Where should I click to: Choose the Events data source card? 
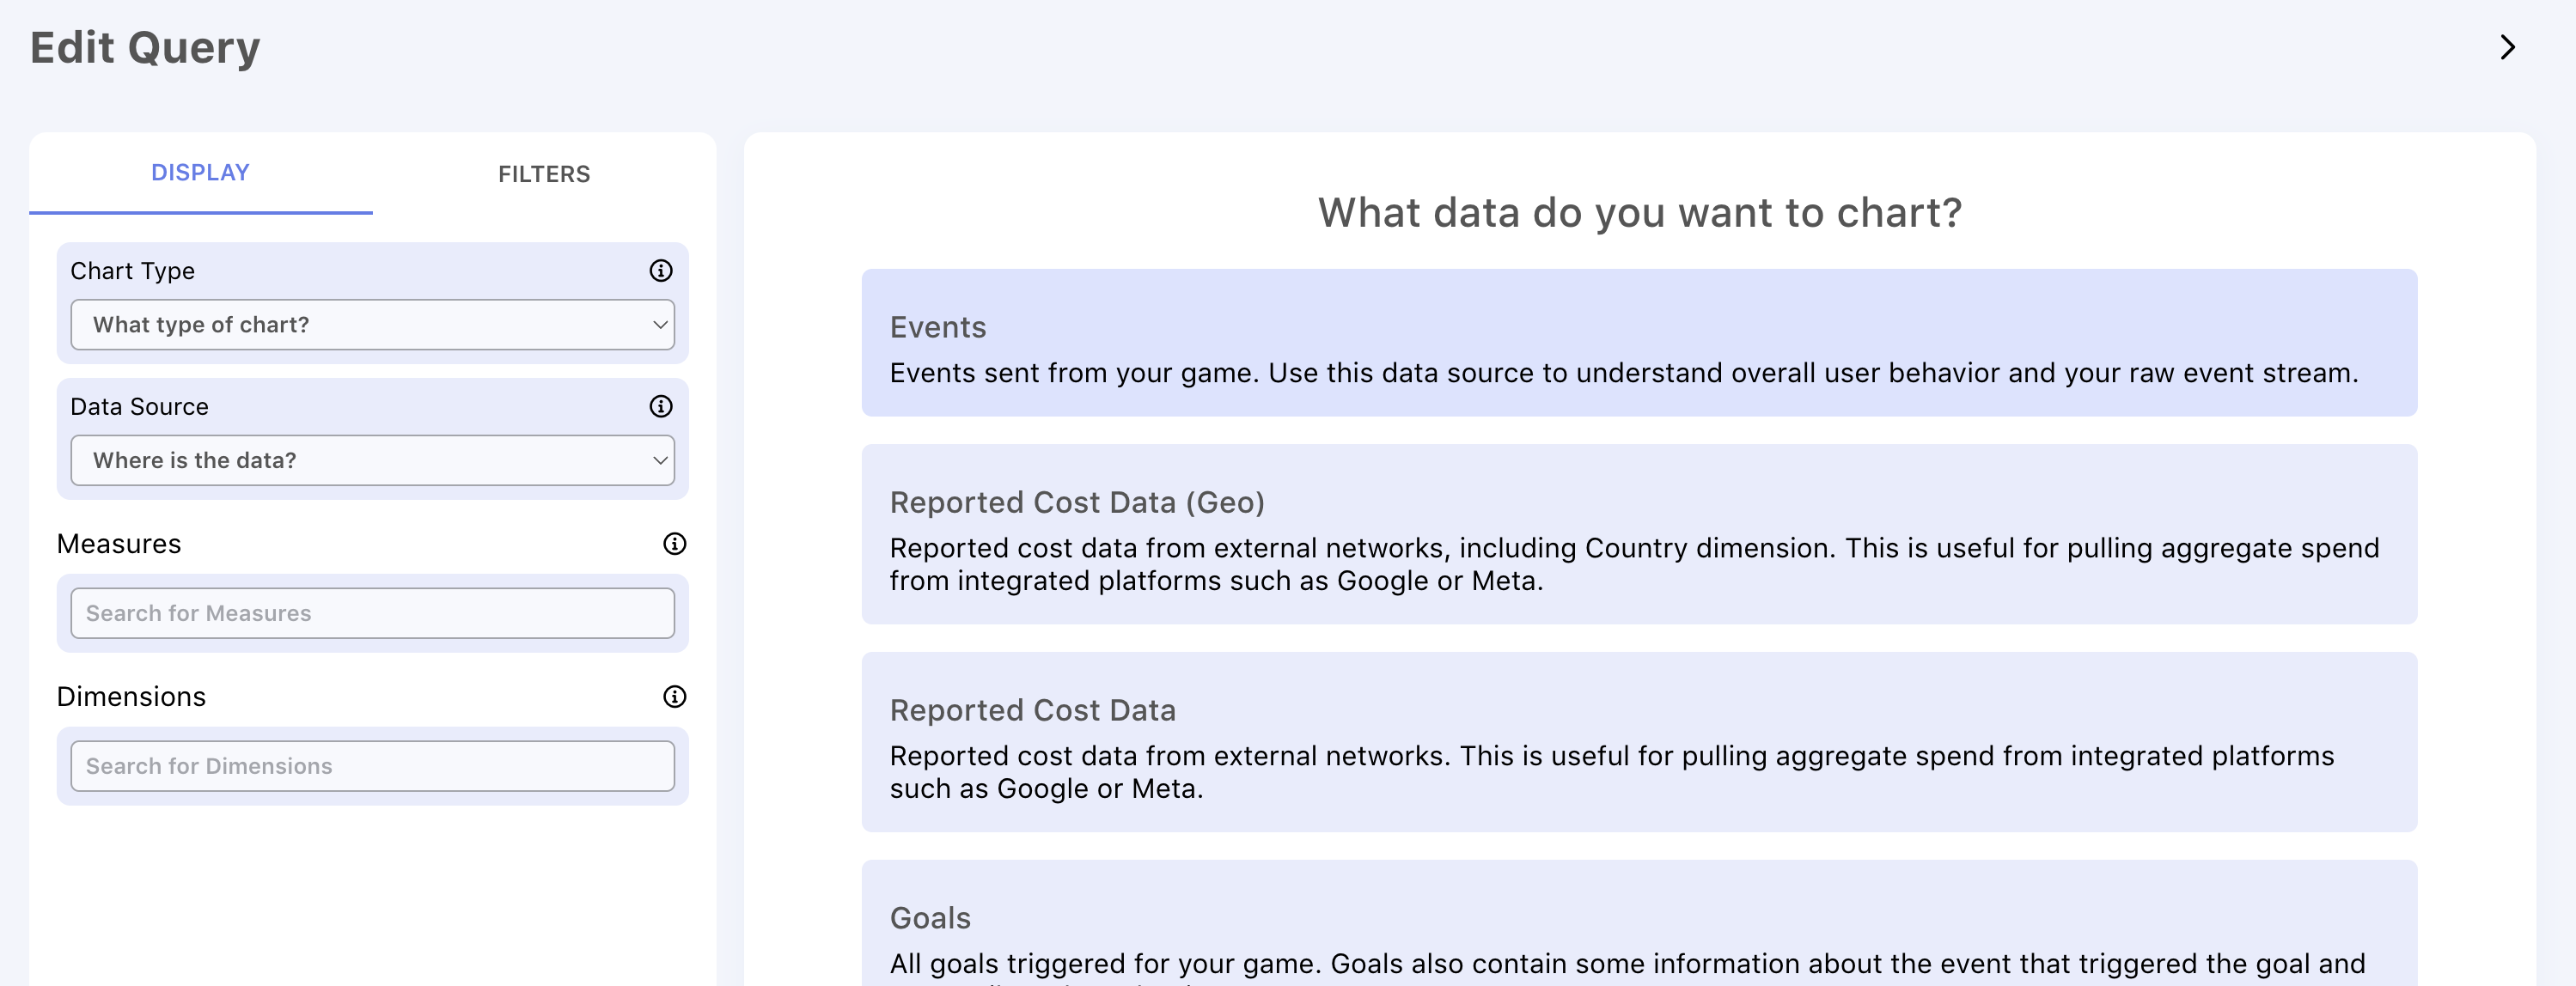pyautogui.click(x=1638, y=343)
